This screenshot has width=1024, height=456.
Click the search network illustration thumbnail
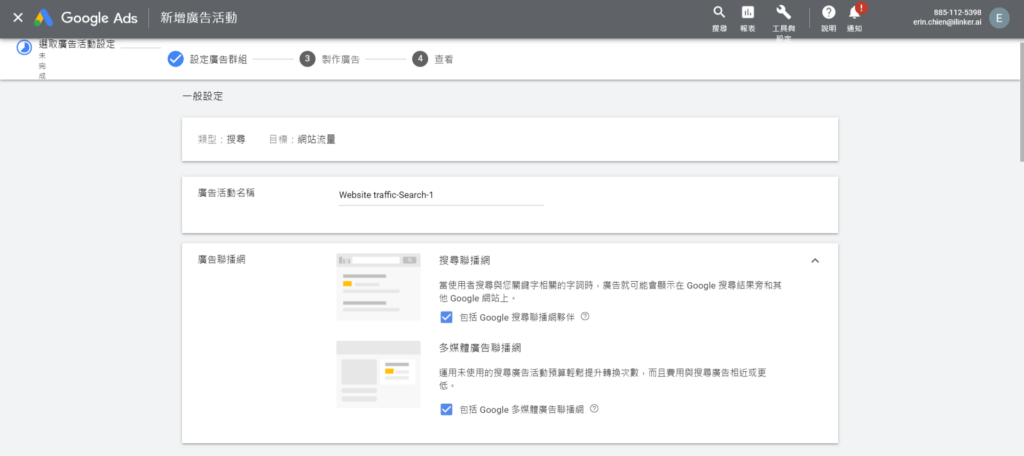[378, 287]
